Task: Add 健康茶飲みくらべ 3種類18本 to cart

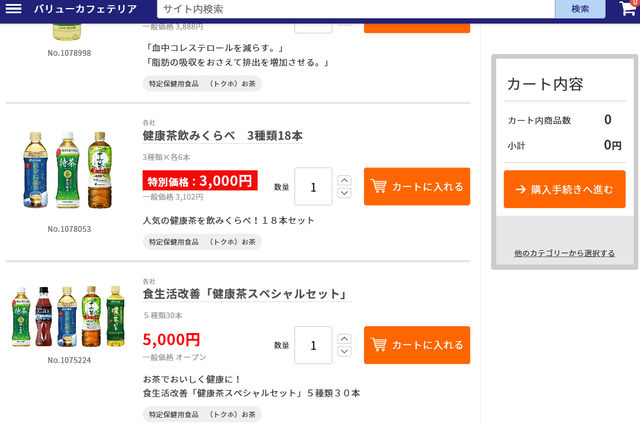Action: 417,186
